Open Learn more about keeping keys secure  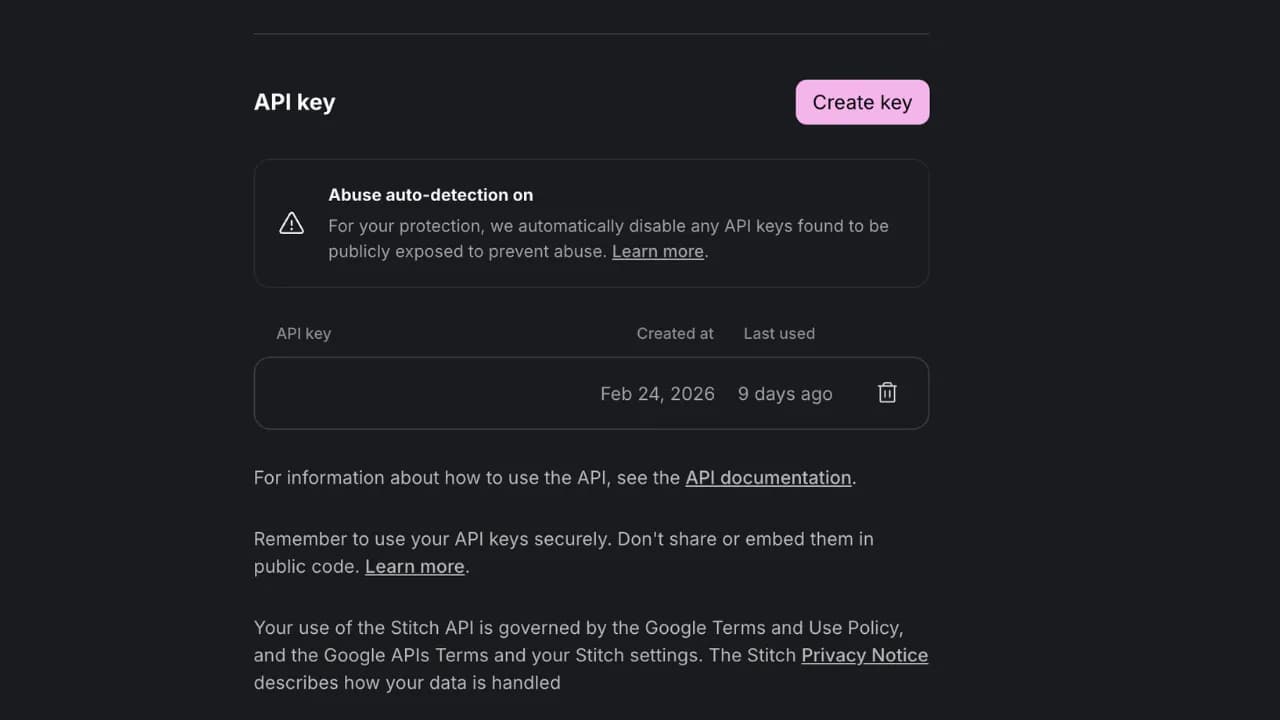pyautogui.click(x=414, y=566)
